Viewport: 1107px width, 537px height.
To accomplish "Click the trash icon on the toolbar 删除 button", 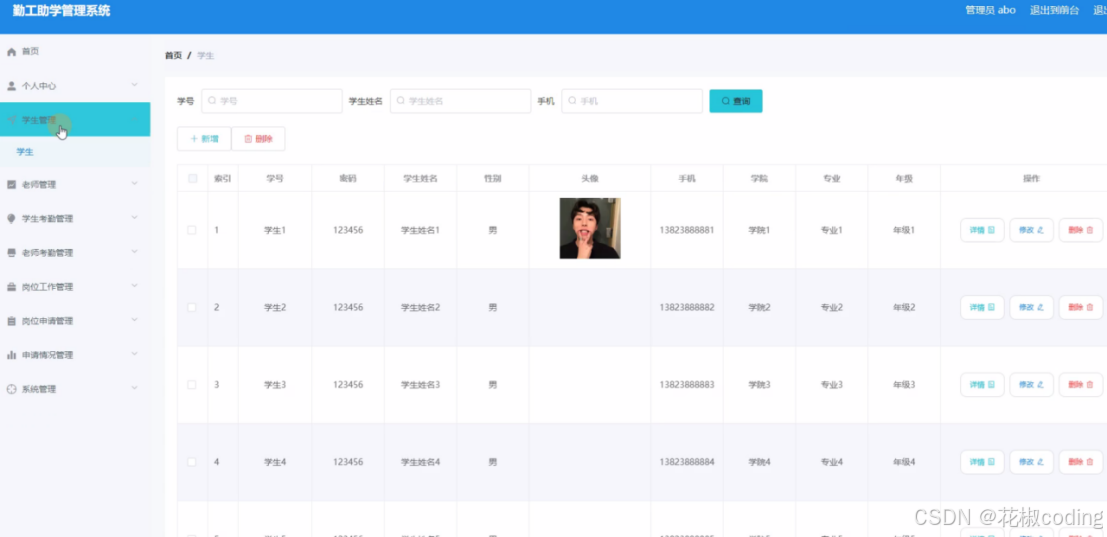I will pos(248,139).
